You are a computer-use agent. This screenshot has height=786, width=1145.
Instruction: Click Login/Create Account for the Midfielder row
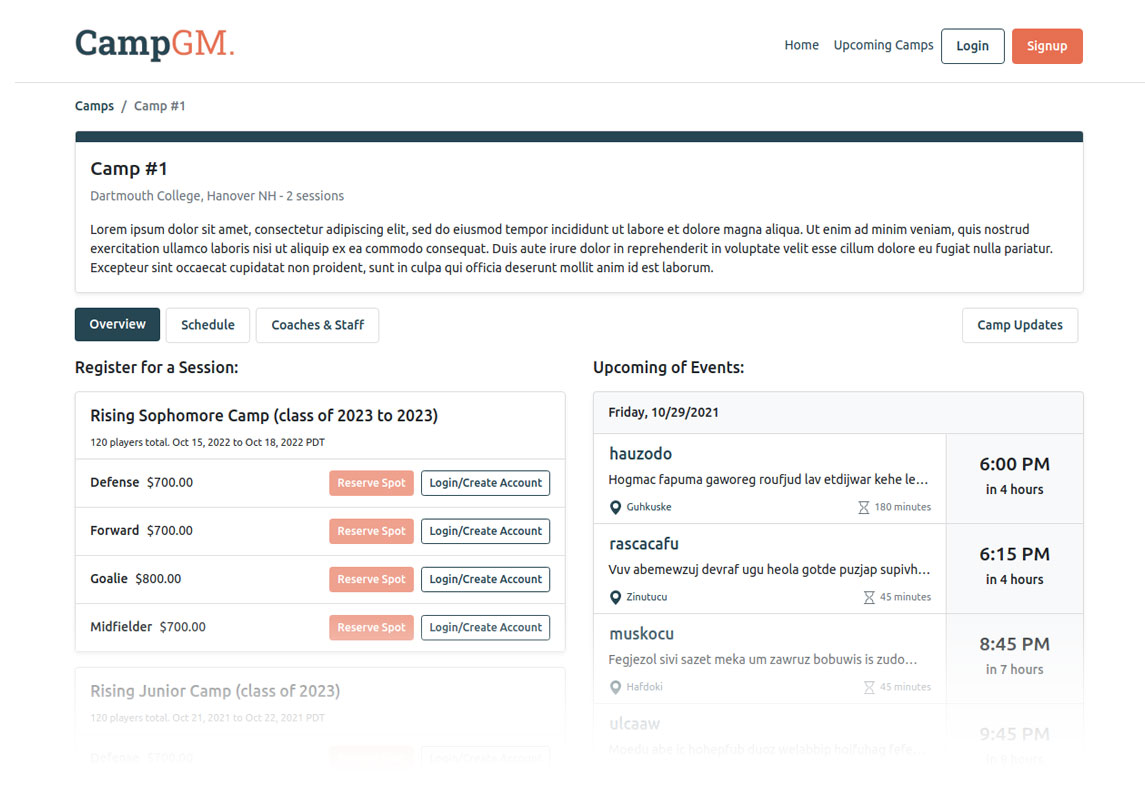click(x=485, y=628)
